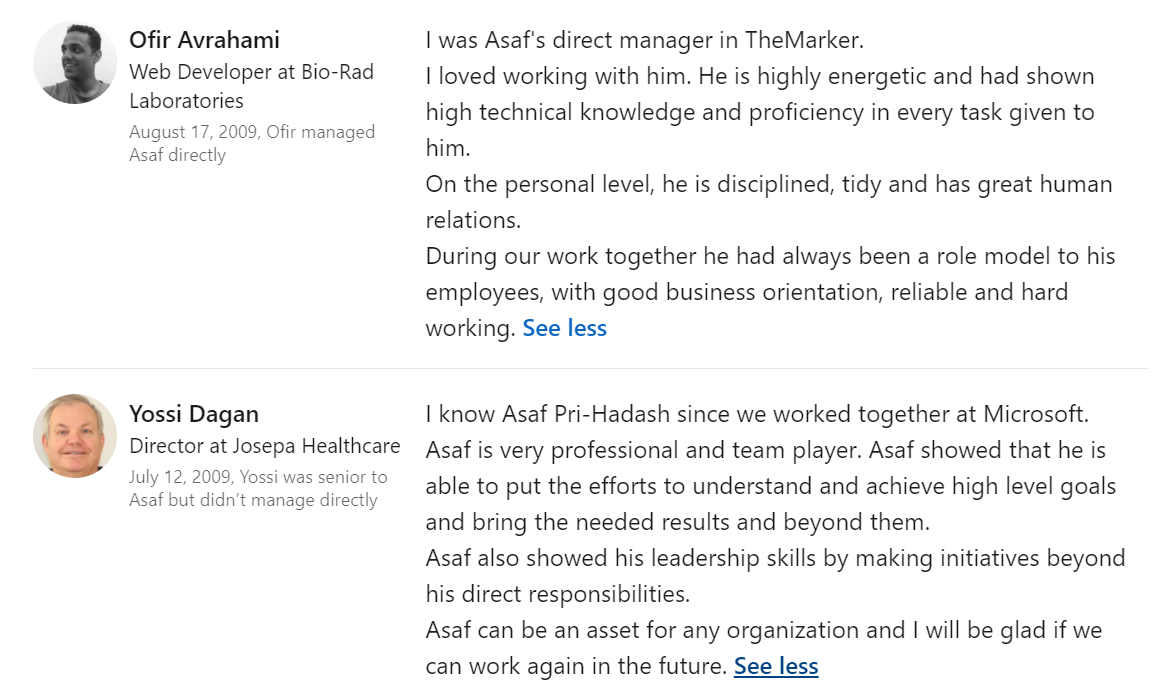Open Ofir Avrahami's profile photo
1164x698 pixels.
74,62
